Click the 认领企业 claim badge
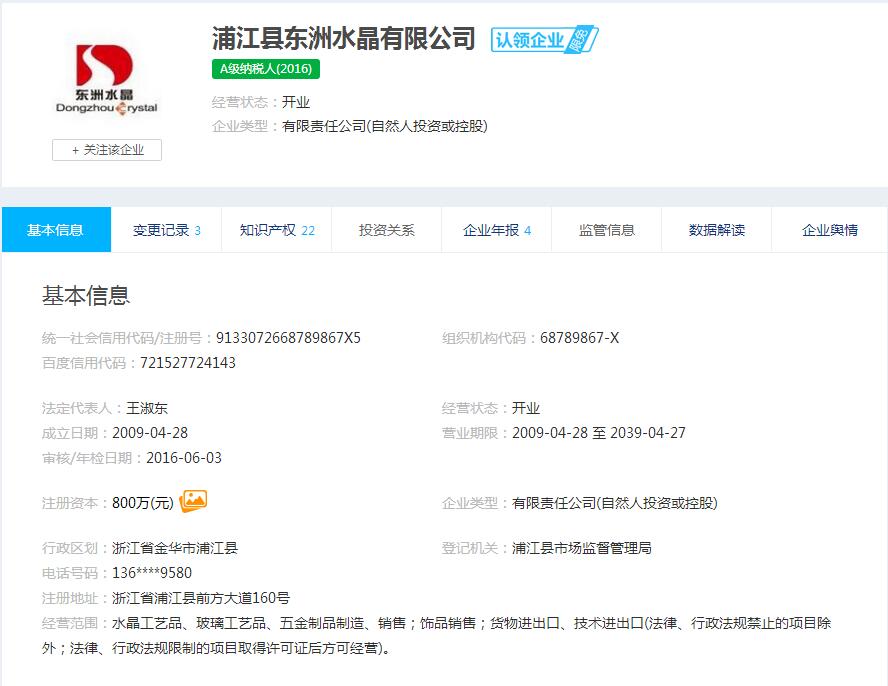This screenshot has width=888, height=686. 544,40
